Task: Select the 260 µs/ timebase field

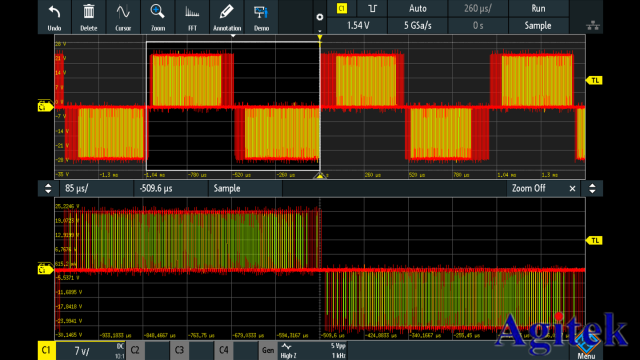Action: point(478,9)
